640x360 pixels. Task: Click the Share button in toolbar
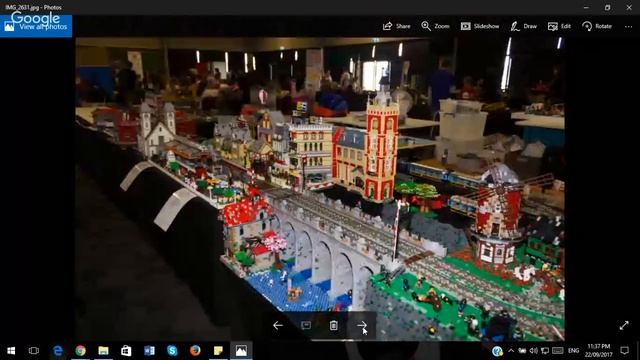(396, 26)
